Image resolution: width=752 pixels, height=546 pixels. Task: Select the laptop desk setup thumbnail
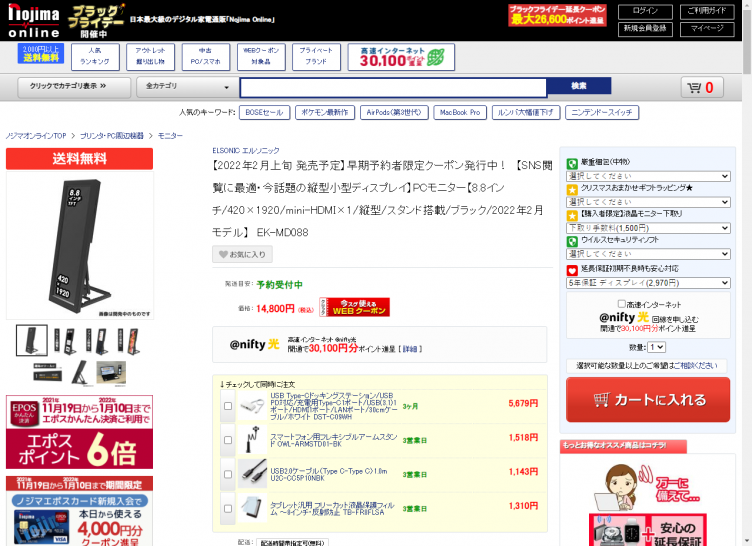tap(111, 373)
